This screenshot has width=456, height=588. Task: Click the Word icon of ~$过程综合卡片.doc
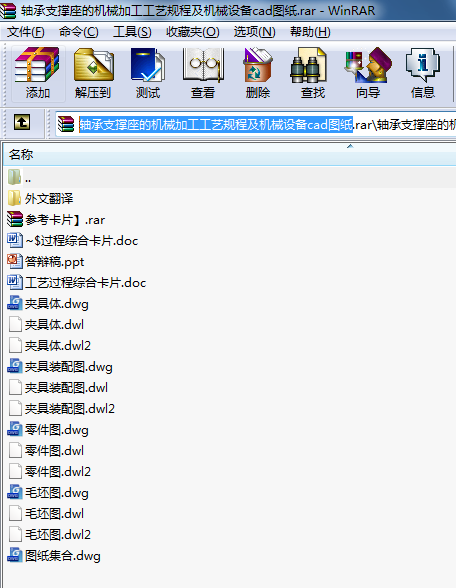tap(15, 240)
